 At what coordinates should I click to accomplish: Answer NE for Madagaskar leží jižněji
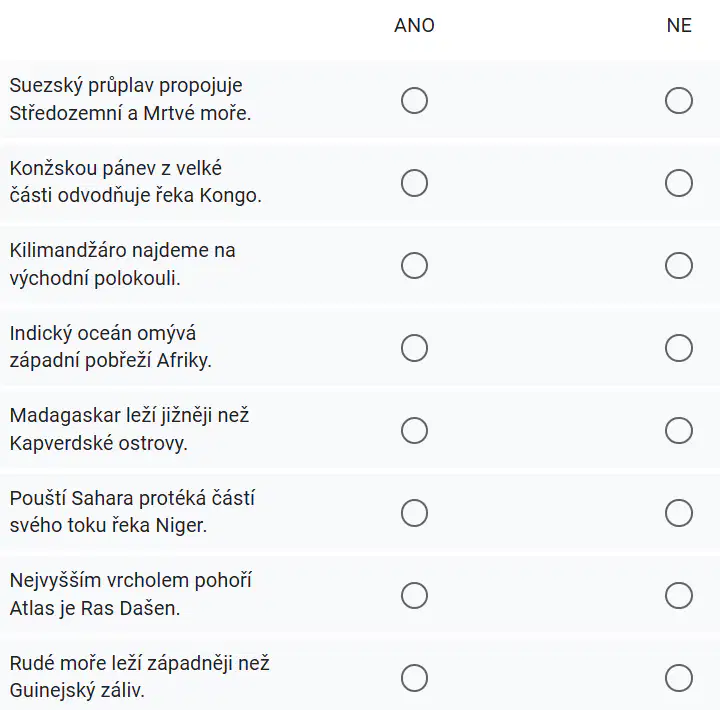point(679,430)
